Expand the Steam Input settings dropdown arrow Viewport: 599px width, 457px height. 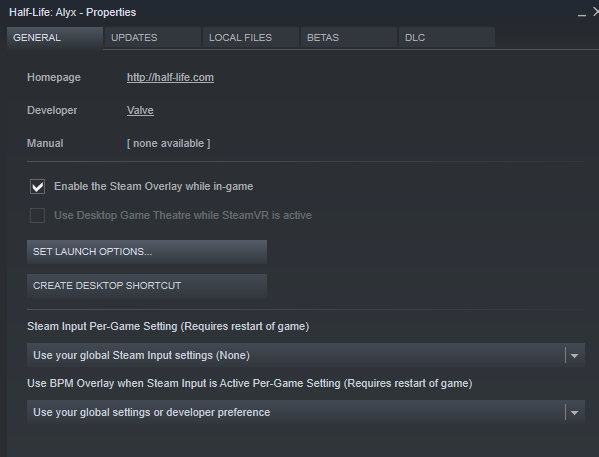click(574, 355)
